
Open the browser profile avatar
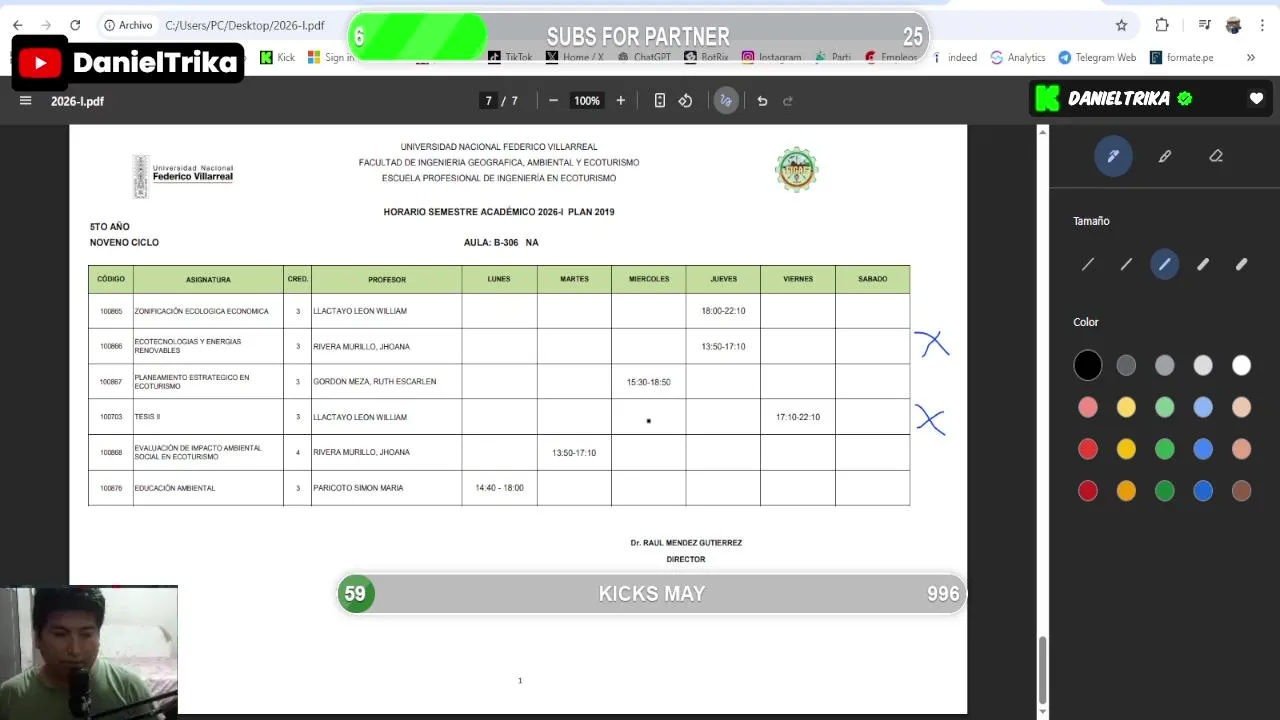coord(1233,25)
